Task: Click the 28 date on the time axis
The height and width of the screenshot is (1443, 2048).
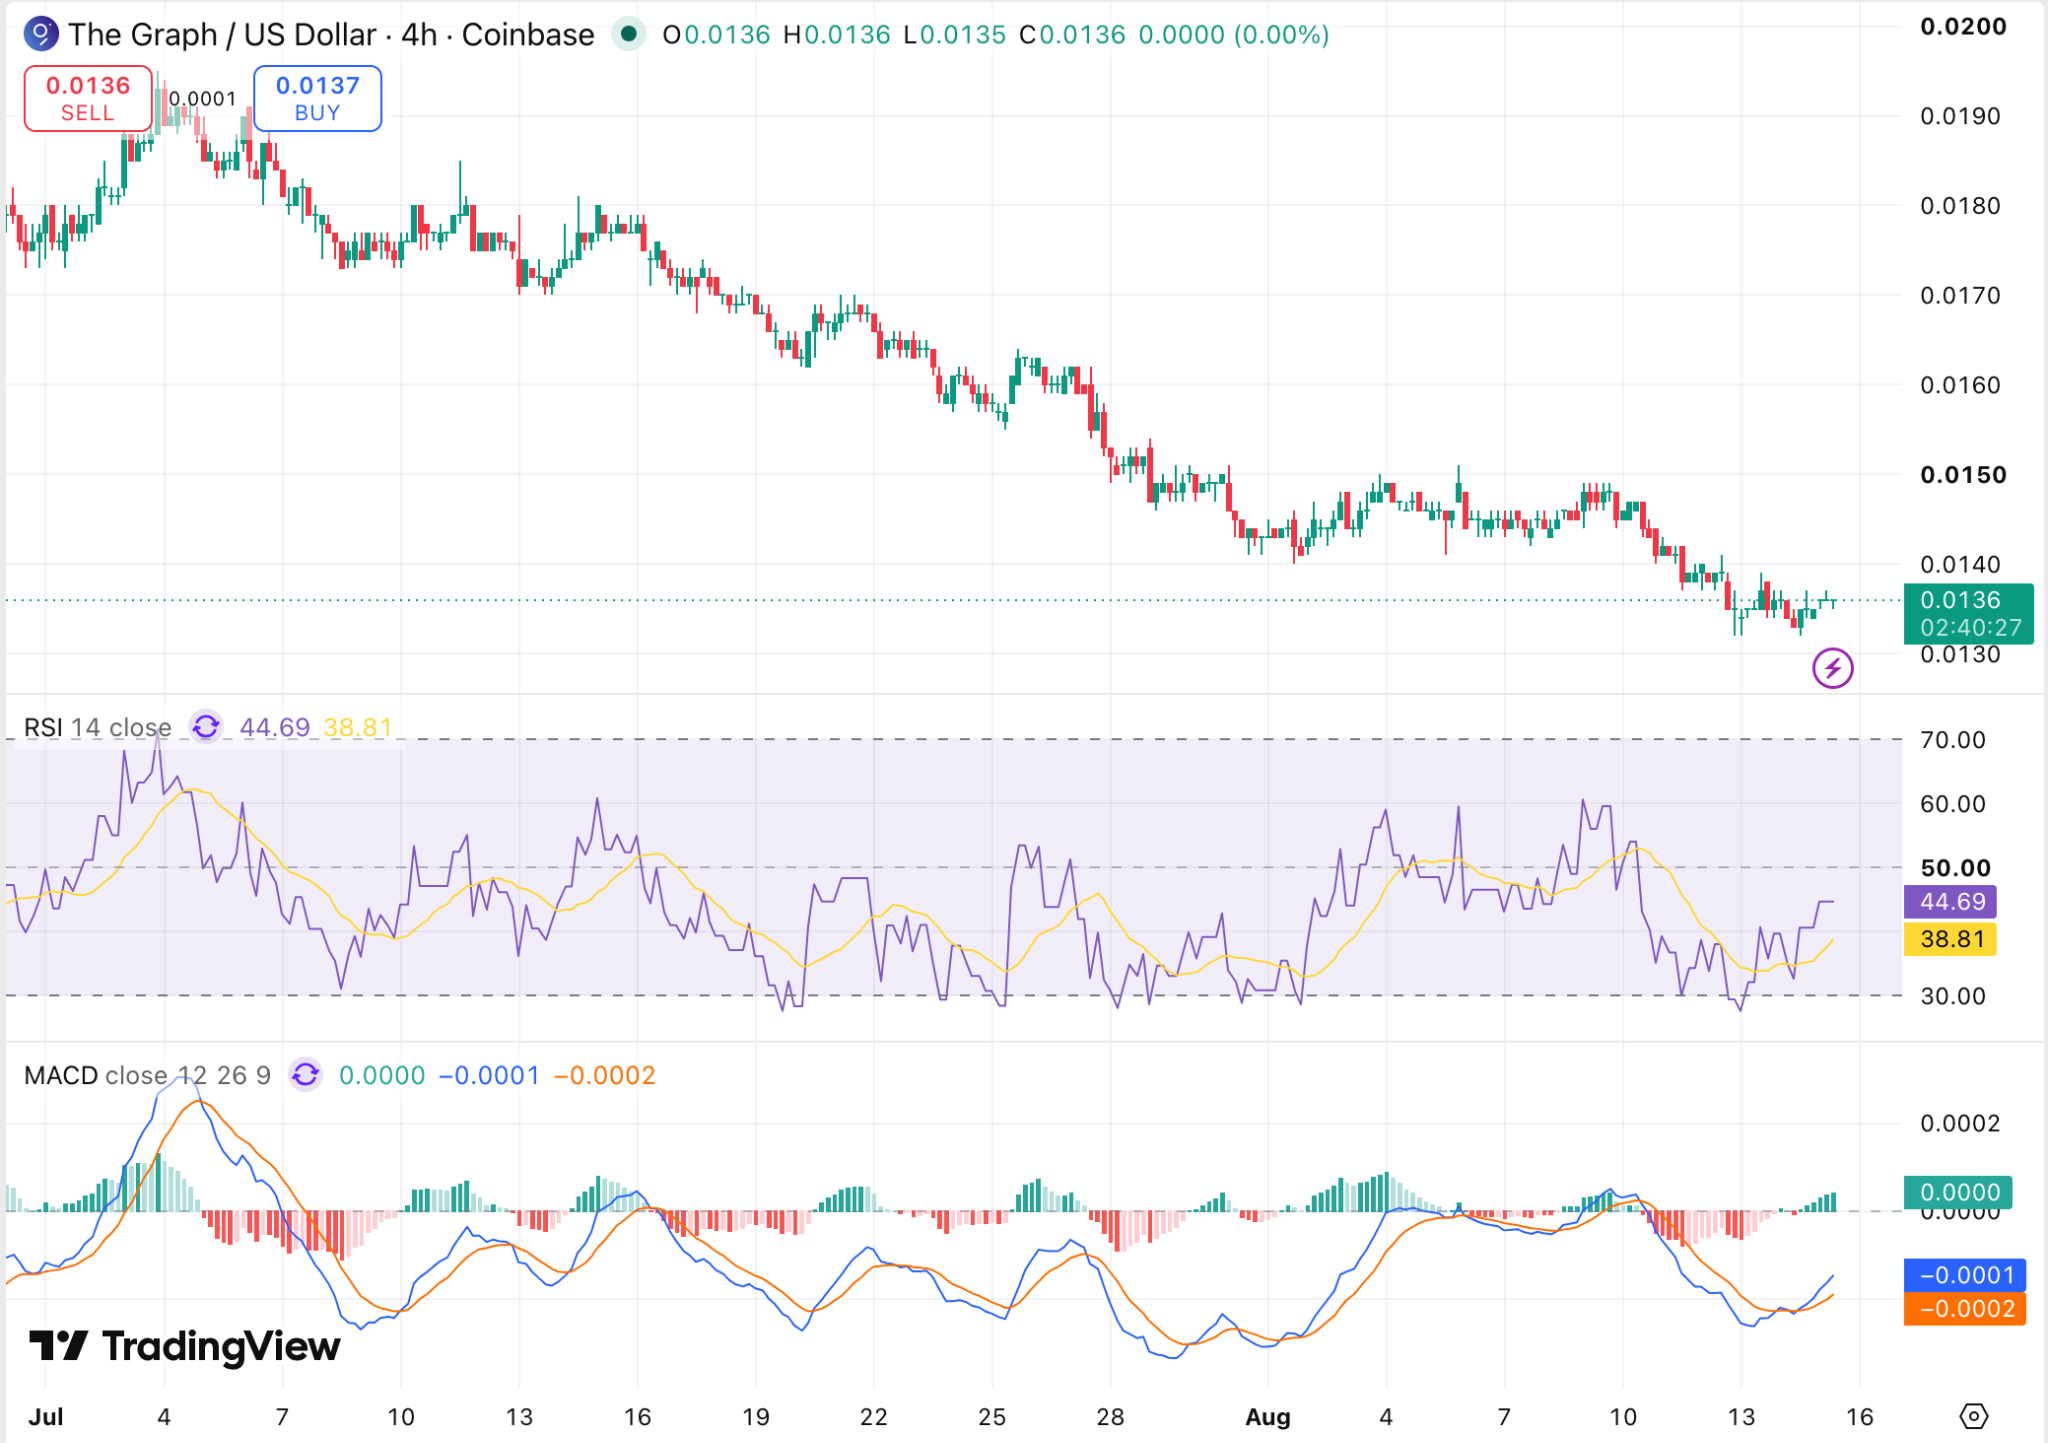Action: click(1110, 1417)
